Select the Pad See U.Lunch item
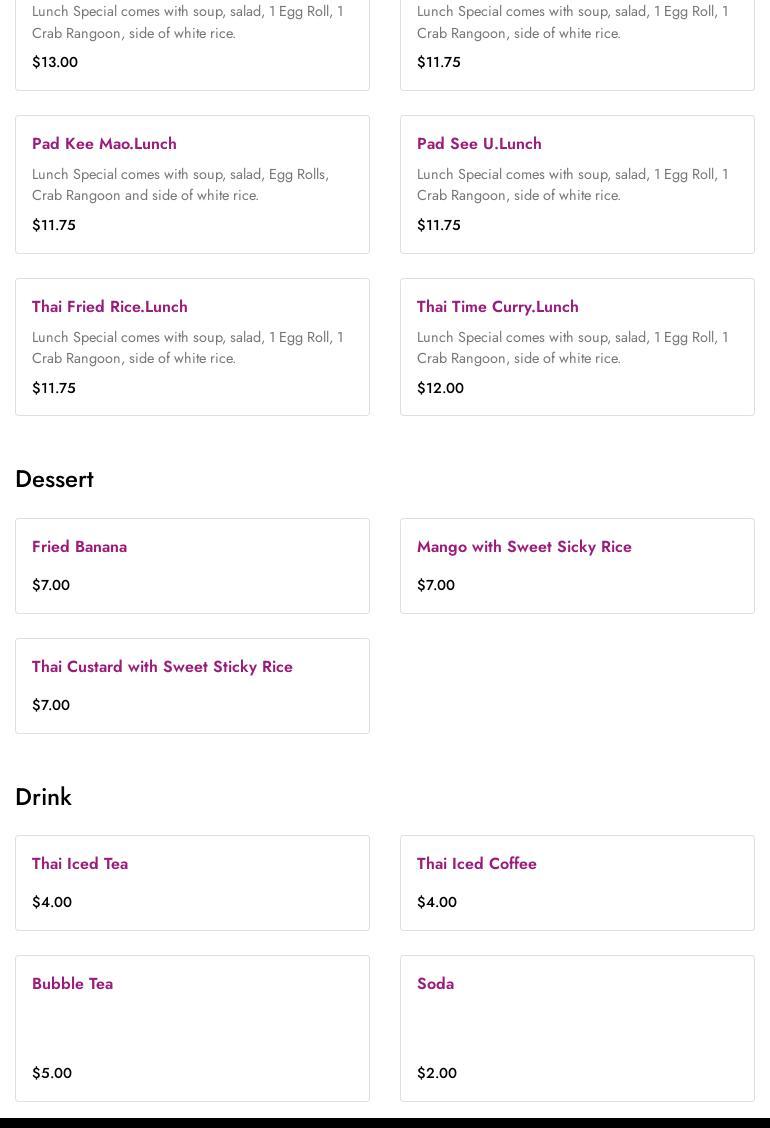Viewport: 770px width, 1128px height. point(479,144)
